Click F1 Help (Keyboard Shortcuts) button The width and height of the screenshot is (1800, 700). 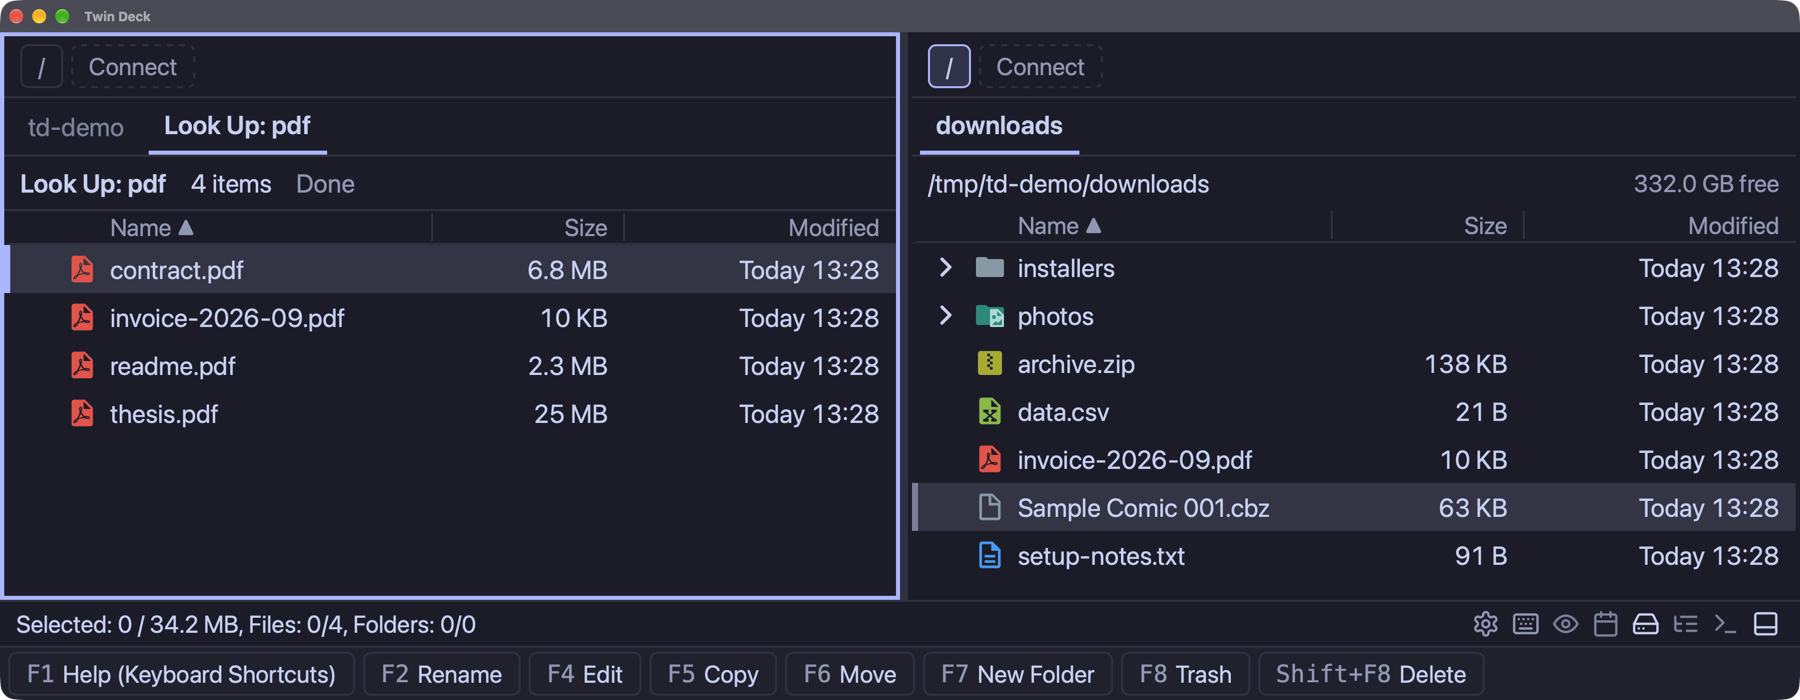point(181,674)
